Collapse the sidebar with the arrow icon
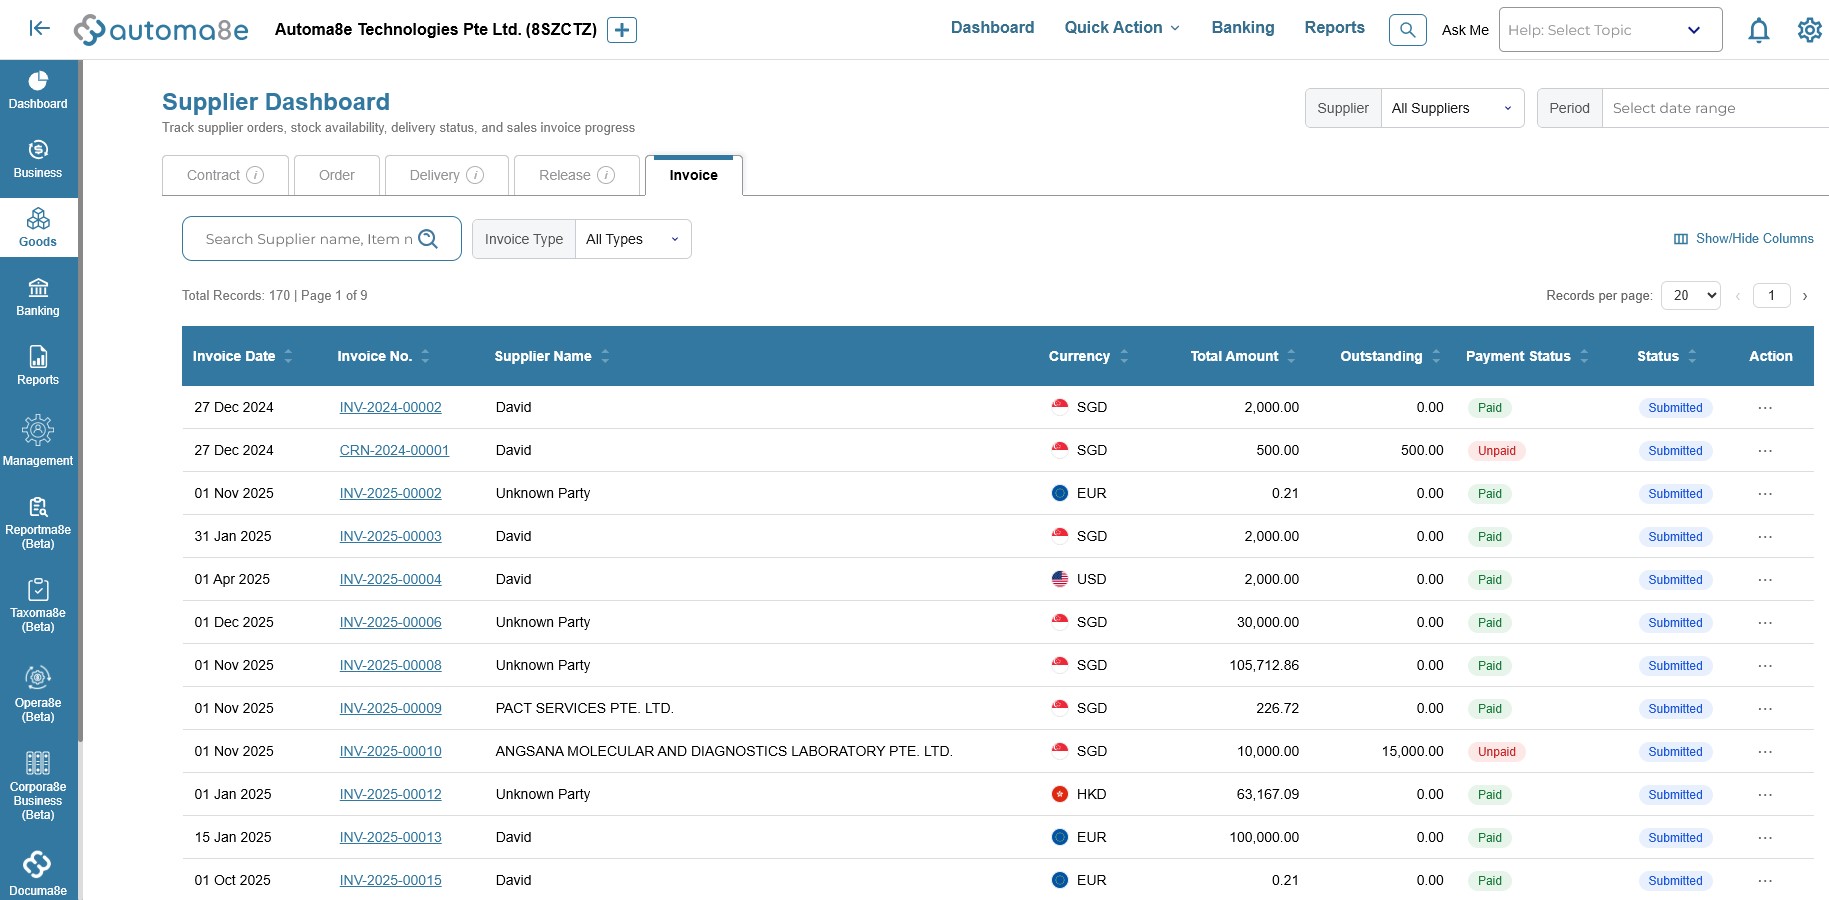 pyautogui.click(x=40, y=28)
